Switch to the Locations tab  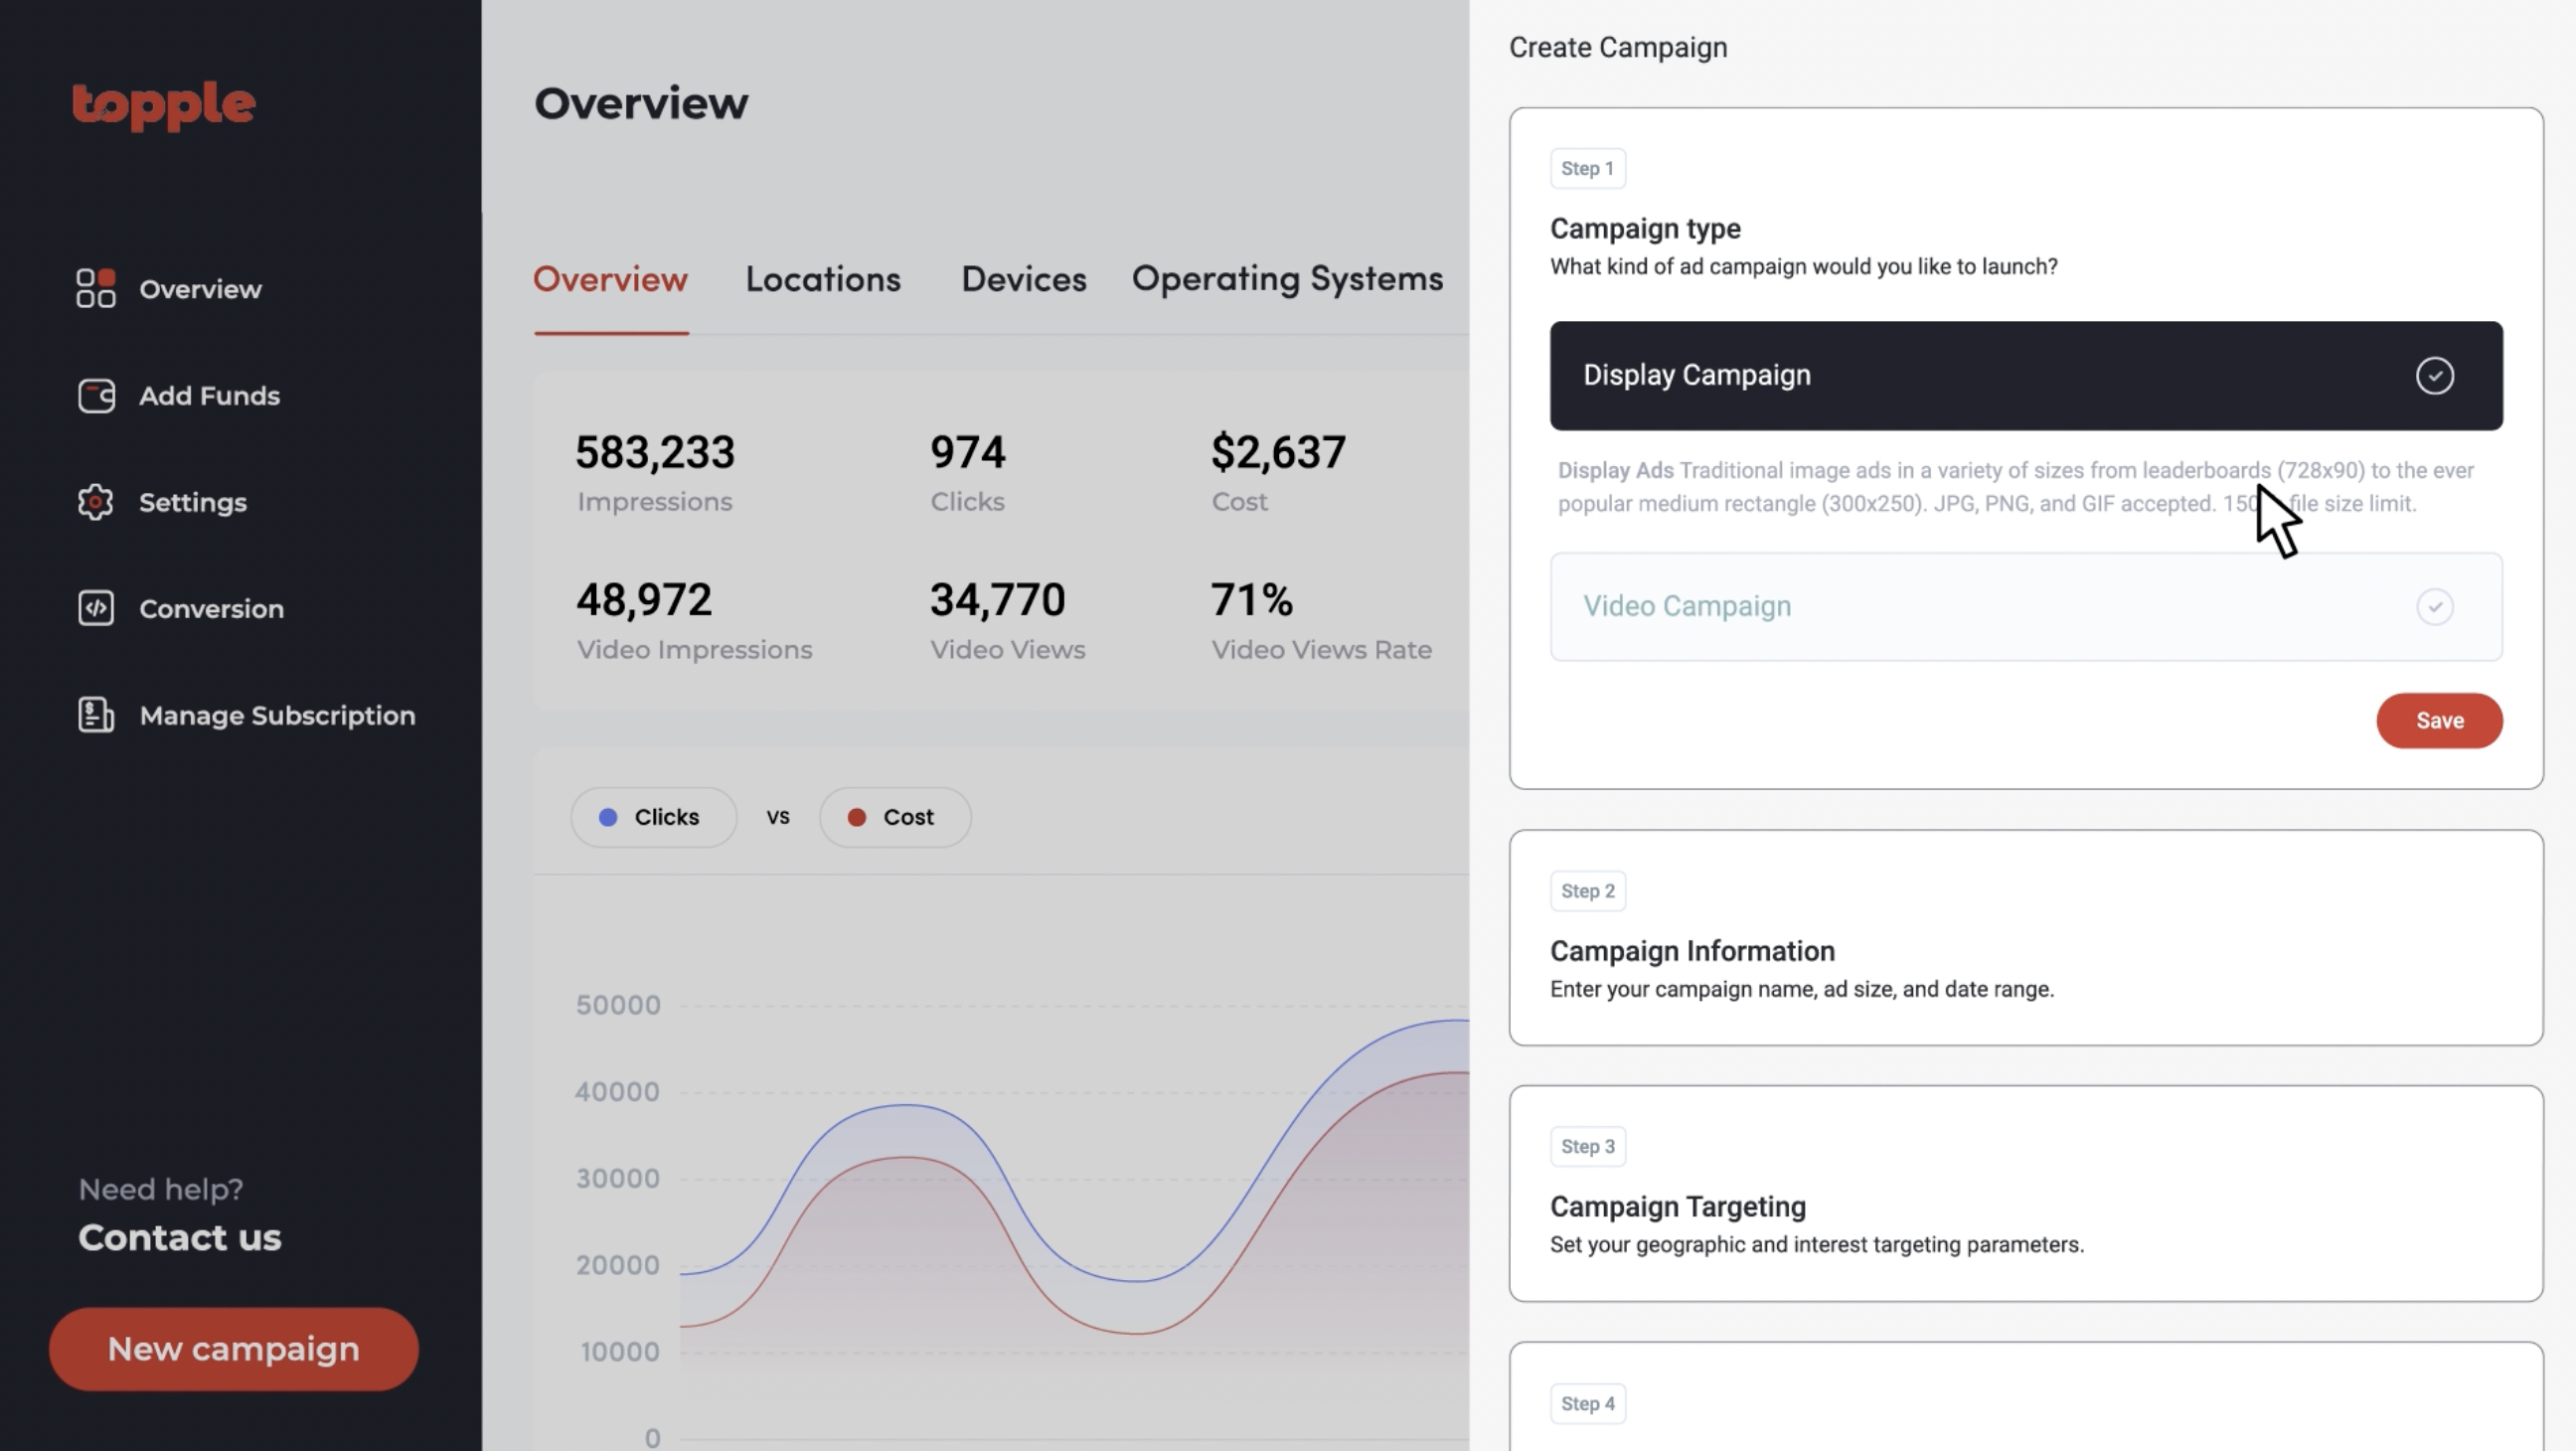822,279
